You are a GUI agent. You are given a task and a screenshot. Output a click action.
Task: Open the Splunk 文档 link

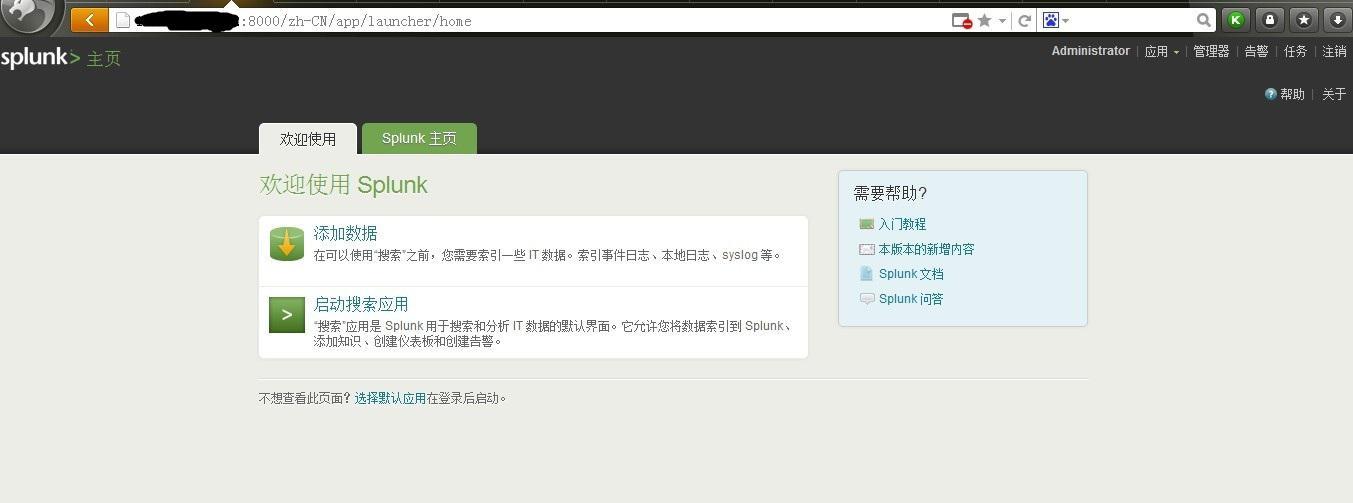pyautogui.click(x=911, y=274)
